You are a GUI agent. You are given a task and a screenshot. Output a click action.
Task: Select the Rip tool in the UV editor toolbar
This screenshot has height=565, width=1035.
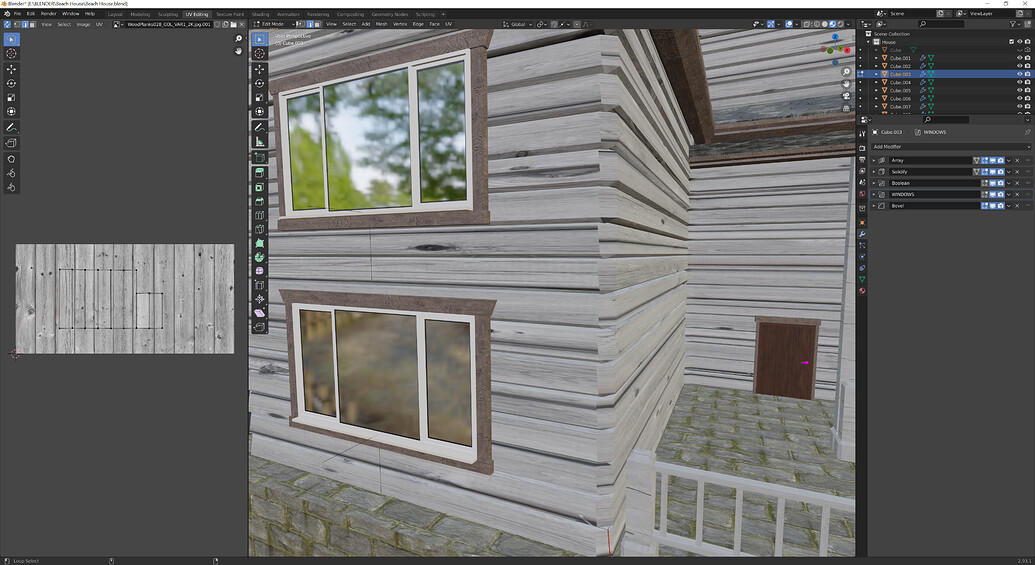coord(11,143)
